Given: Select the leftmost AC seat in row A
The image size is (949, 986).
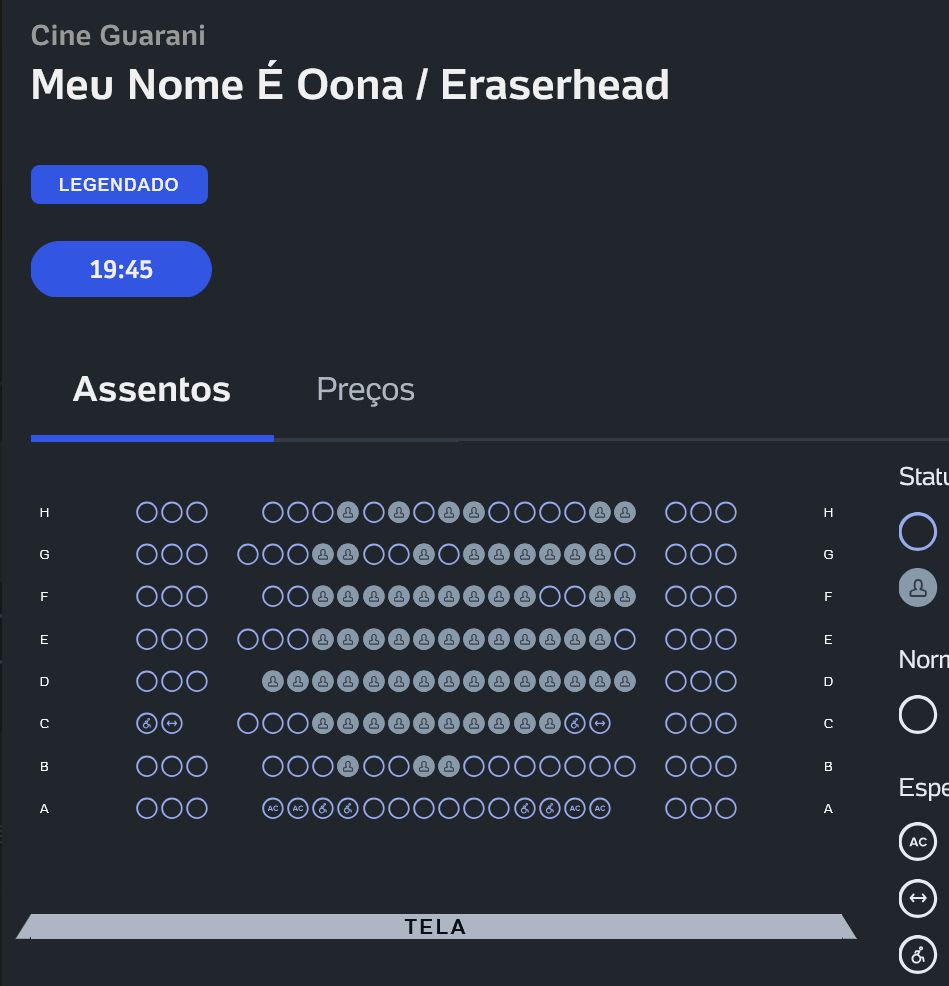Looking at the screenshot, I should (272, 808).
